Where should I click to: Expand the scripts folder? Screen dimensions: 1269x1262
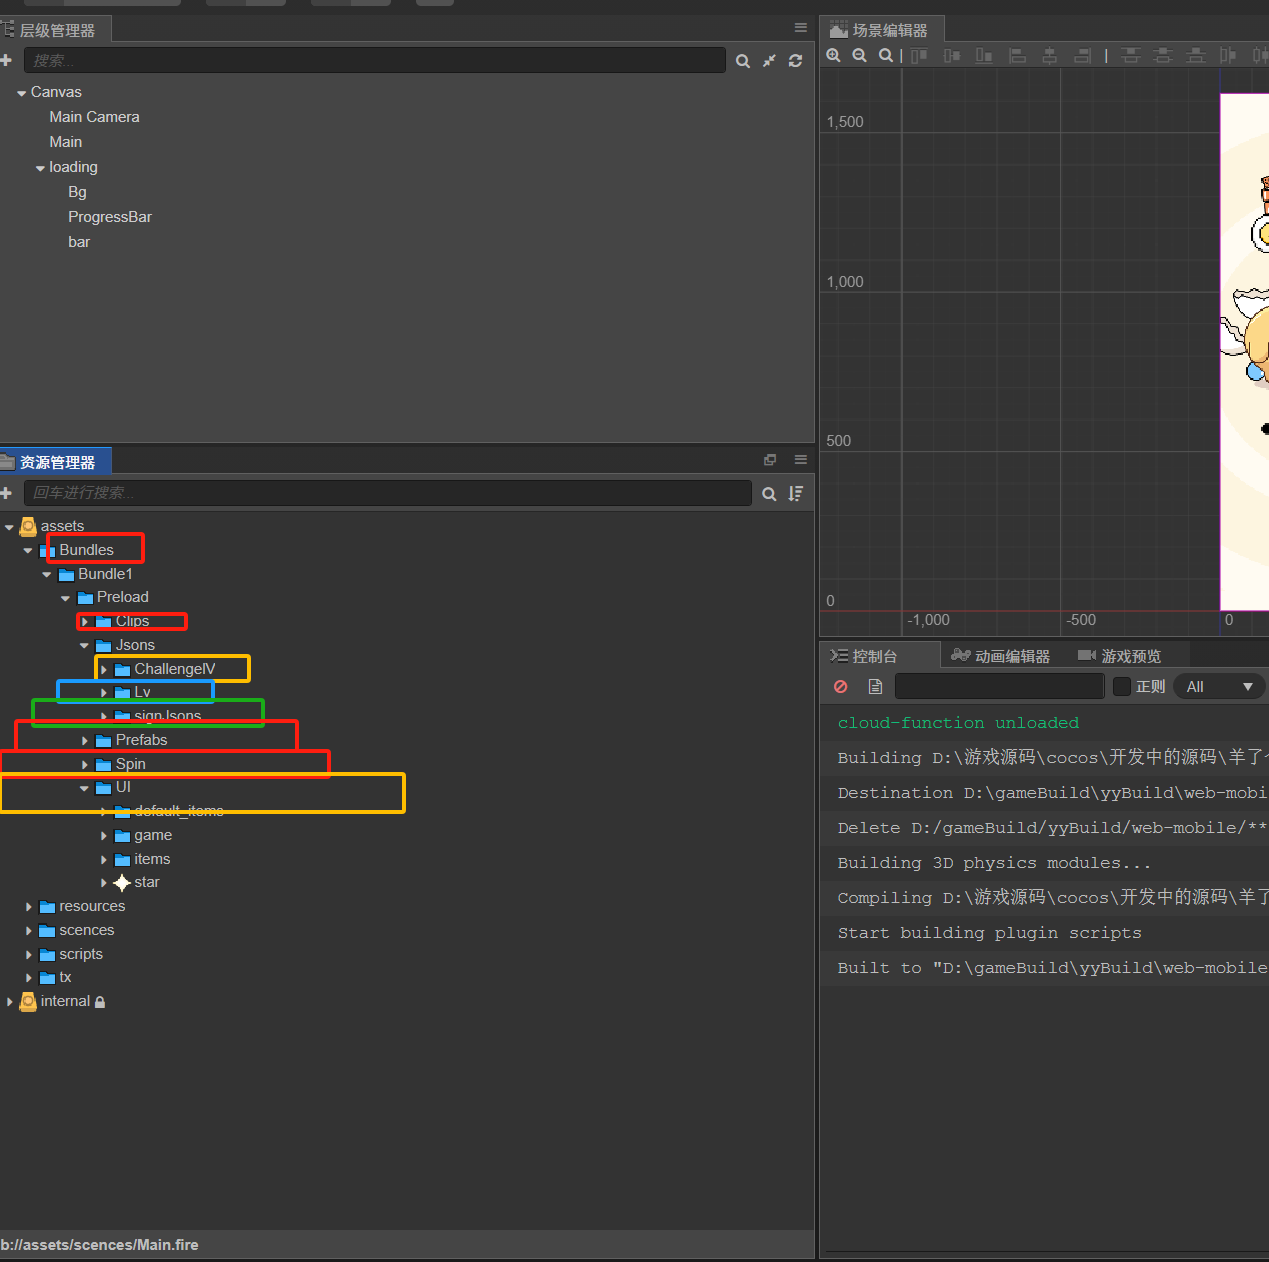pyautogui.click(x=28, y=955)
